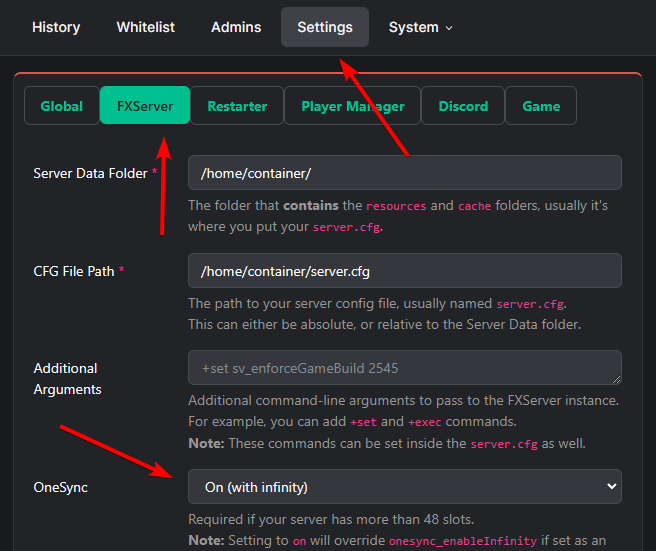
Task: Switch to the Game settings tab
Action: pyautogui.click(x=541, y=106)
